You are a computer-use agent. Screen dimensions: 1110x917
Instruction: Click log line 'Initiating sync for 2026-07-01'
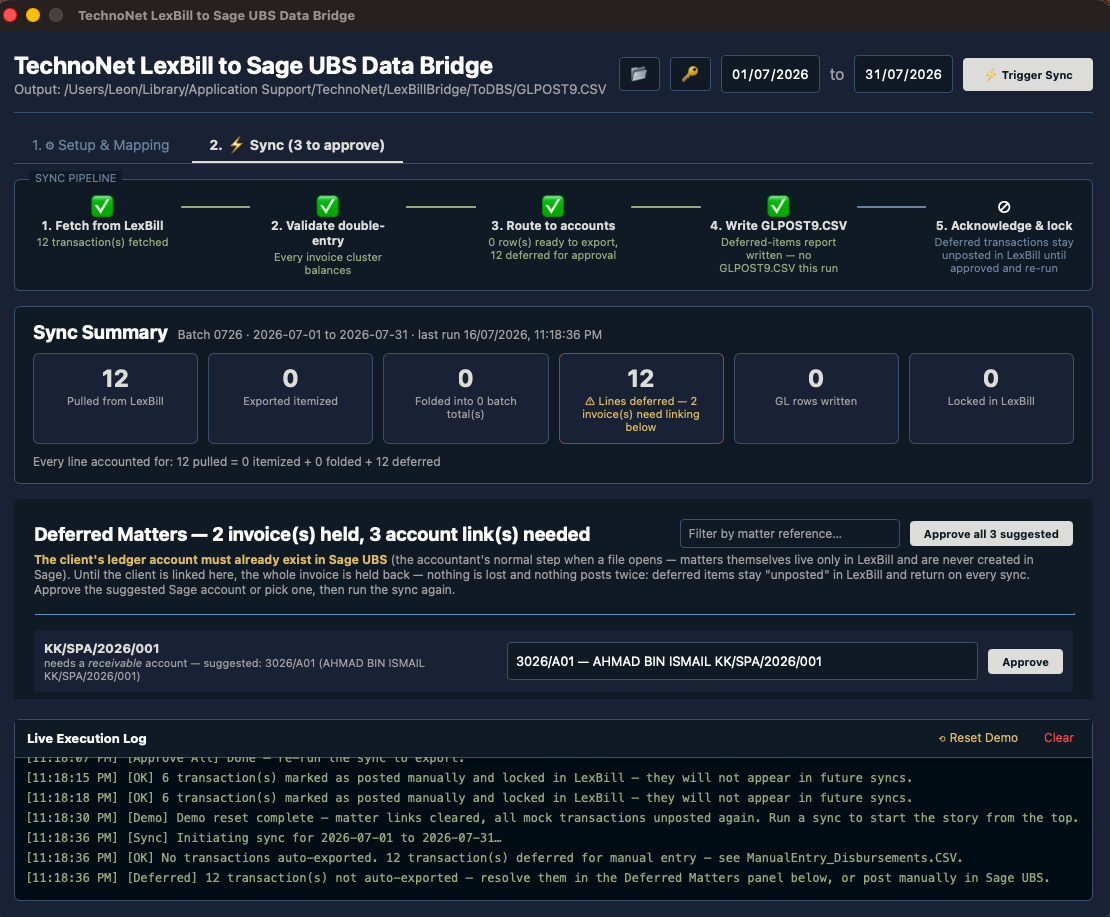click(x=264, y=837)
